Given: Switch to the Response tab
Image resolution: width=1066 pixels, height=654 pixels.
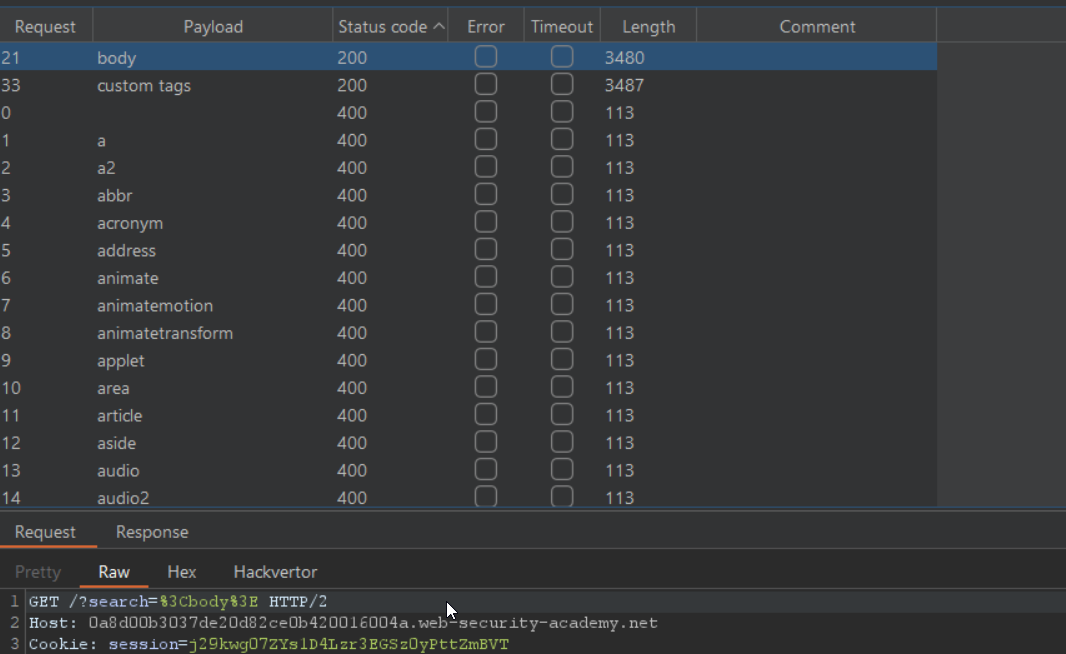Looking at the screenshot, I should click(x=152, y=532).
